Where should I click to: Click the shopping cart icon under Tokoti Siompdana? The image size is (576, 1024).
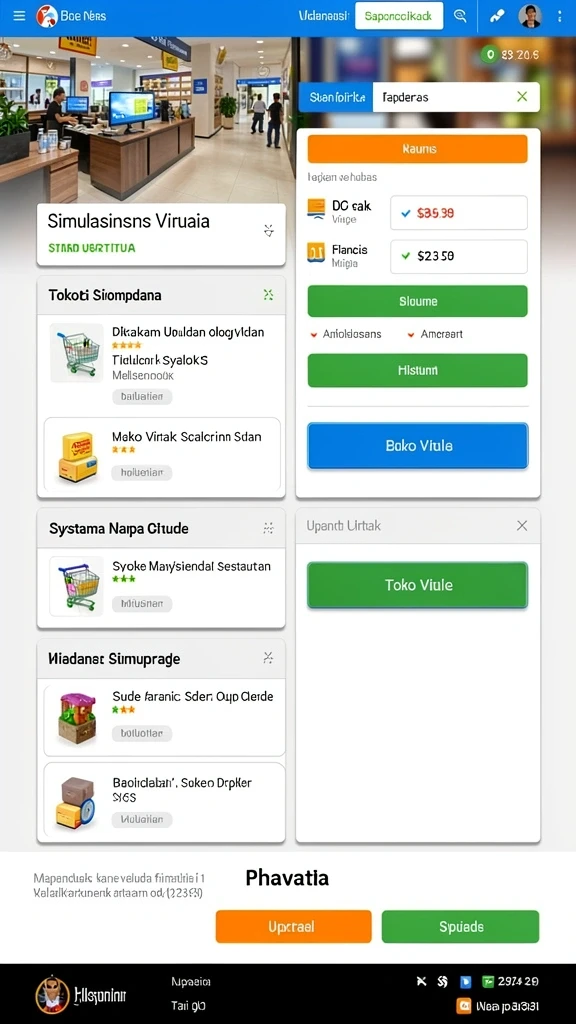pyautogui.click(x=78, y=353)
